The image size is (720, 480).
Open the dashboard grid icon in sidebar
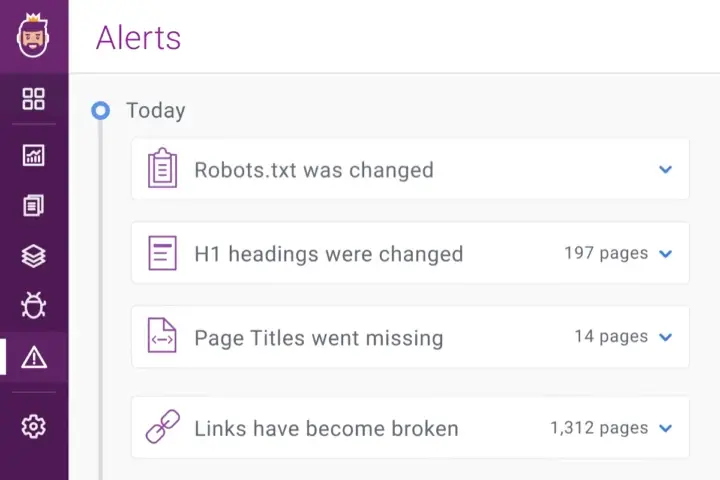point(34,98)
